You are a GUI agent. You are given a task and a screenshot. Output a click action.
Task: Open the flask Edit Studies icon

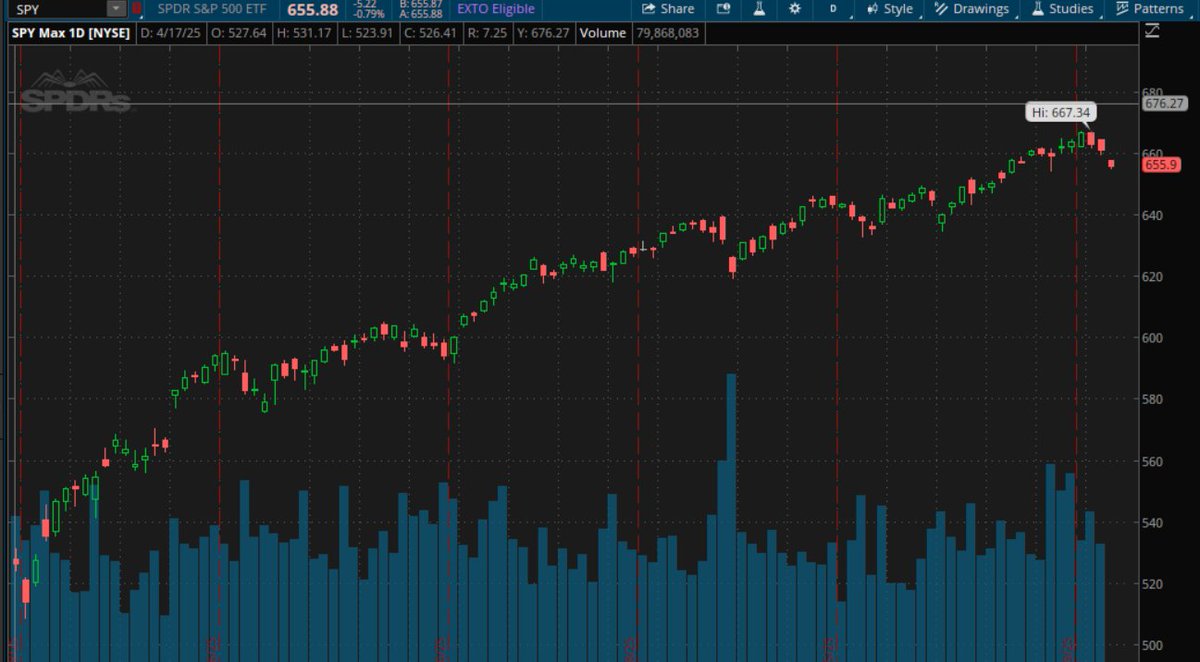[x=759, y=9]
